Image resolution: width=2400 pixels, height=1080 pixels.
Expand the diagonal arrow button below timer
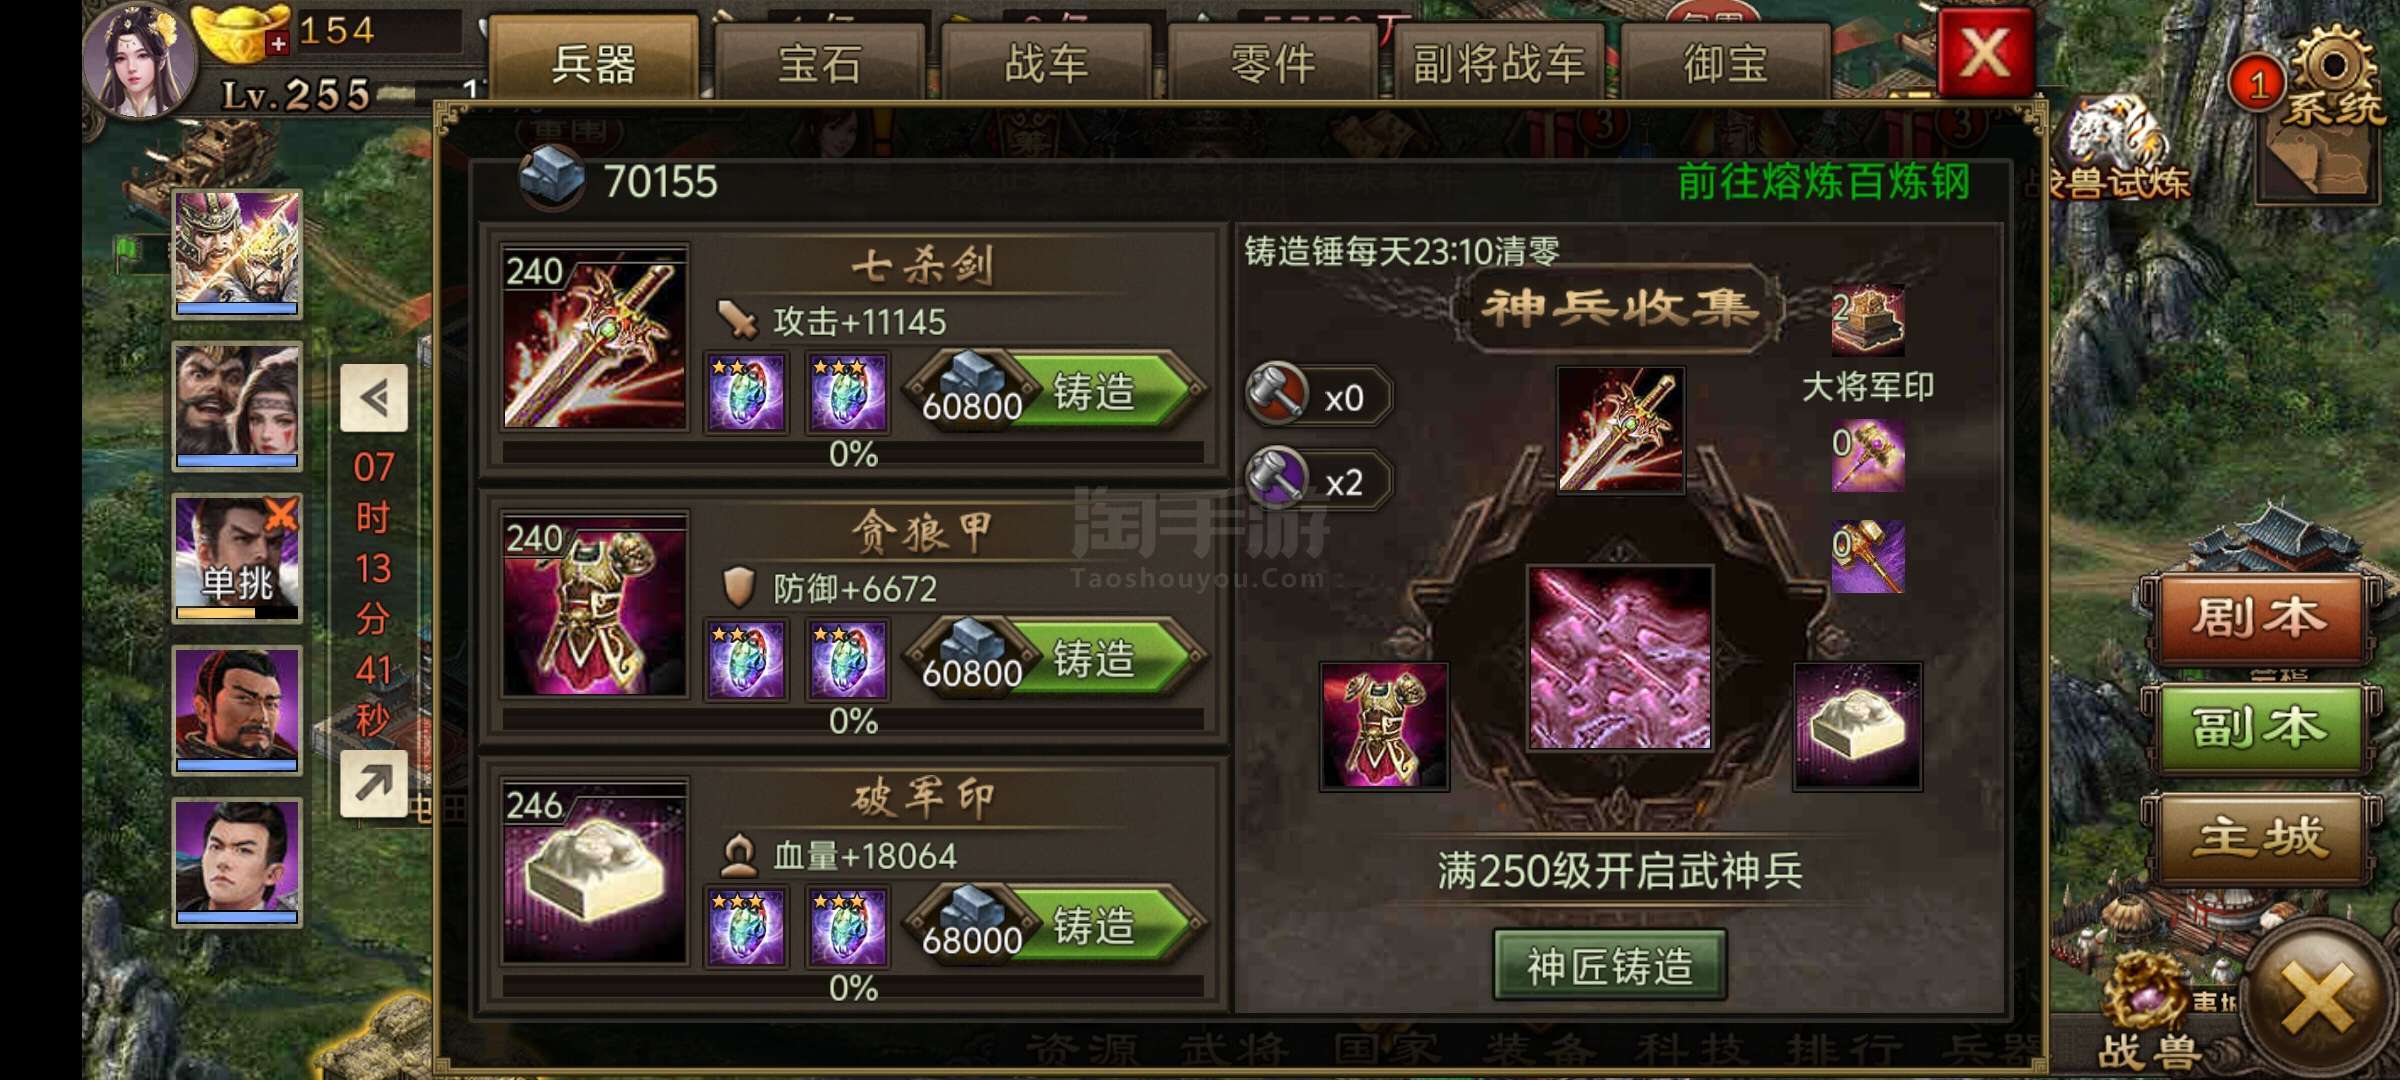[x=374, y=783]
